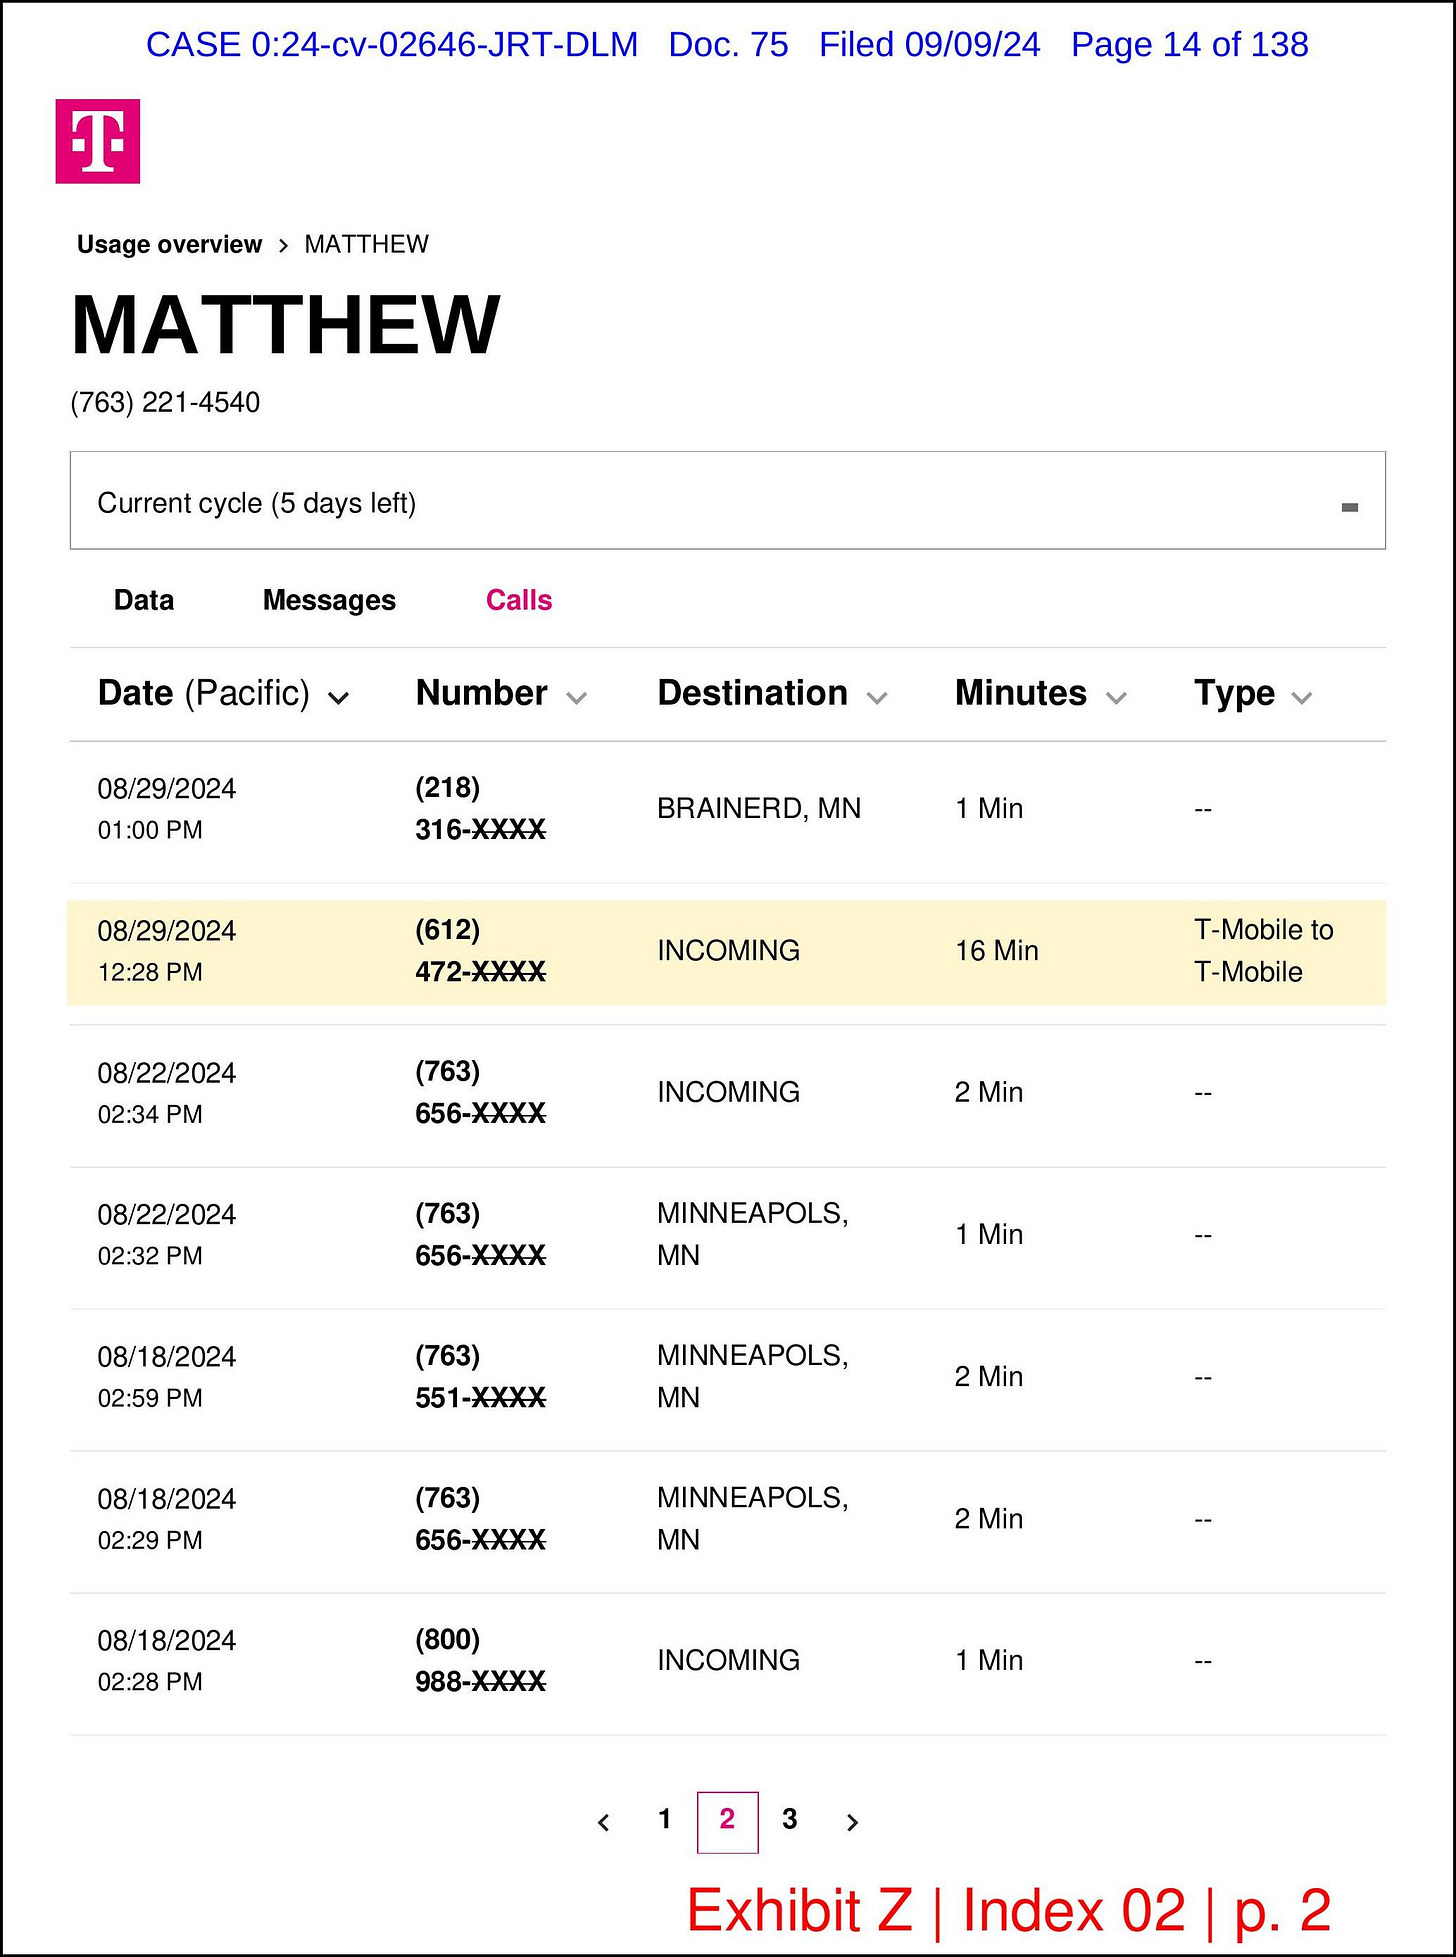Click the phone number (763) 221-4540
Image resolution: width=1456 pixels, height=1957 pixels.
click(165, 403)
